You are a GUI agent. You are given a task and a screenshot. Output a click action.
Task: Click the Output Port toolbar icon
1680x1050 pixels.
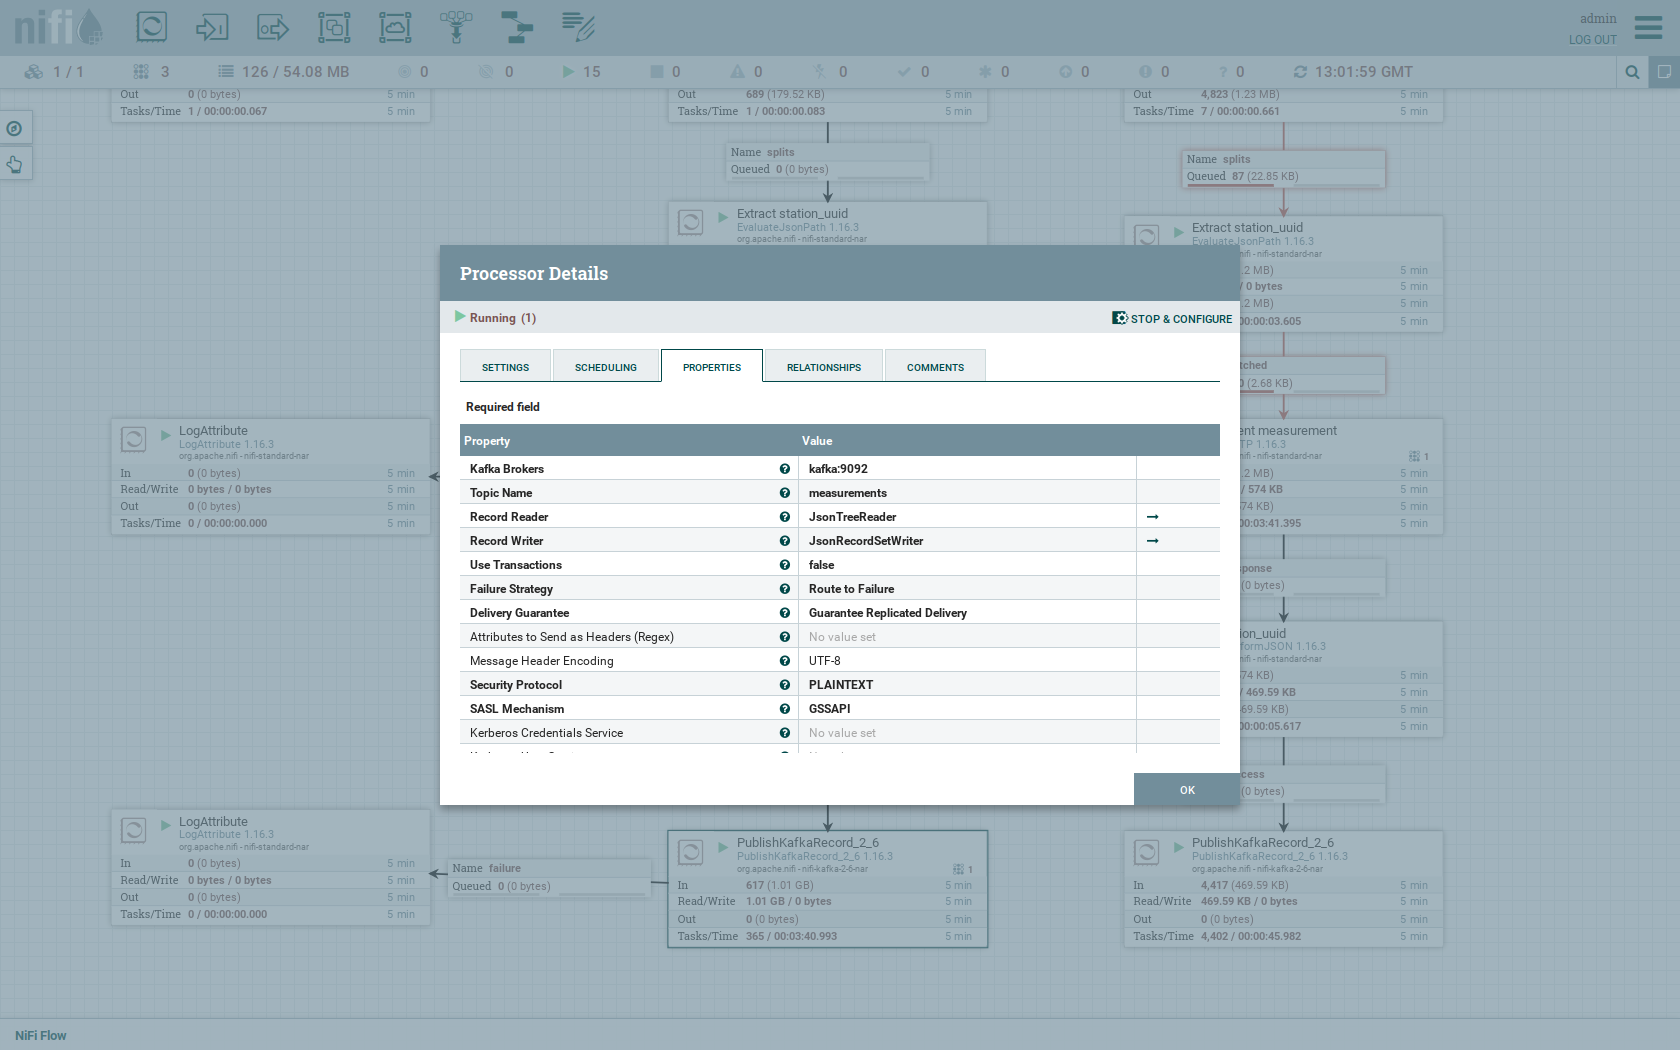click(273, 27)
